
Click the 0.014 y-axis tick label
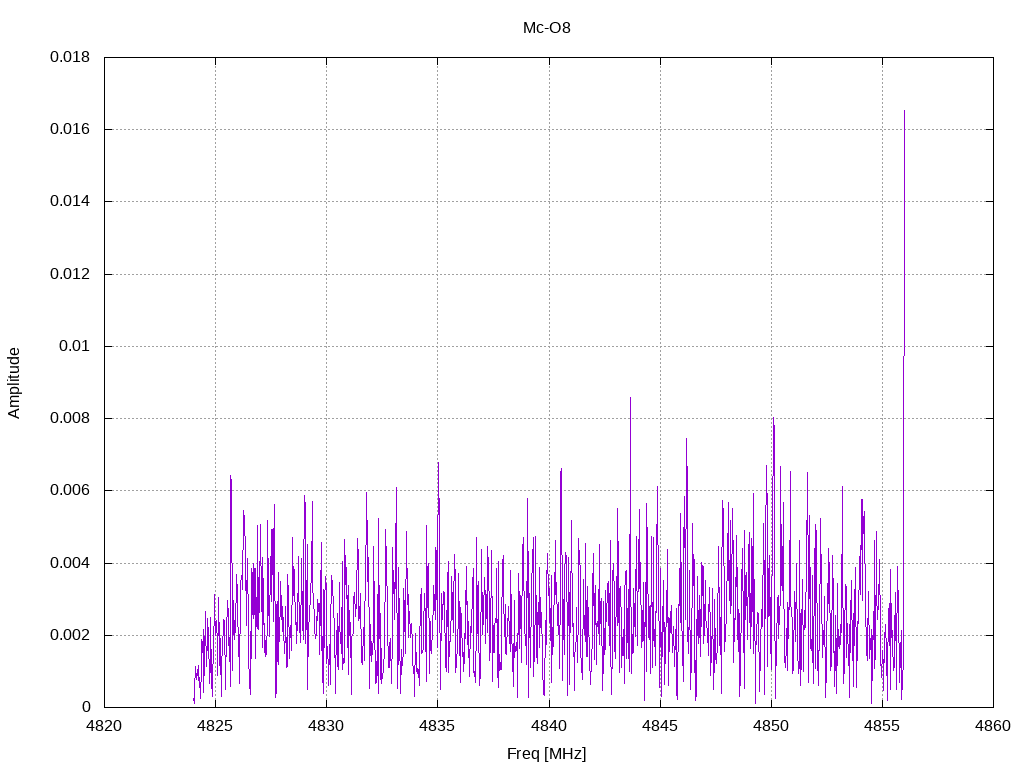pyautogui.click(x=70, y=201)
